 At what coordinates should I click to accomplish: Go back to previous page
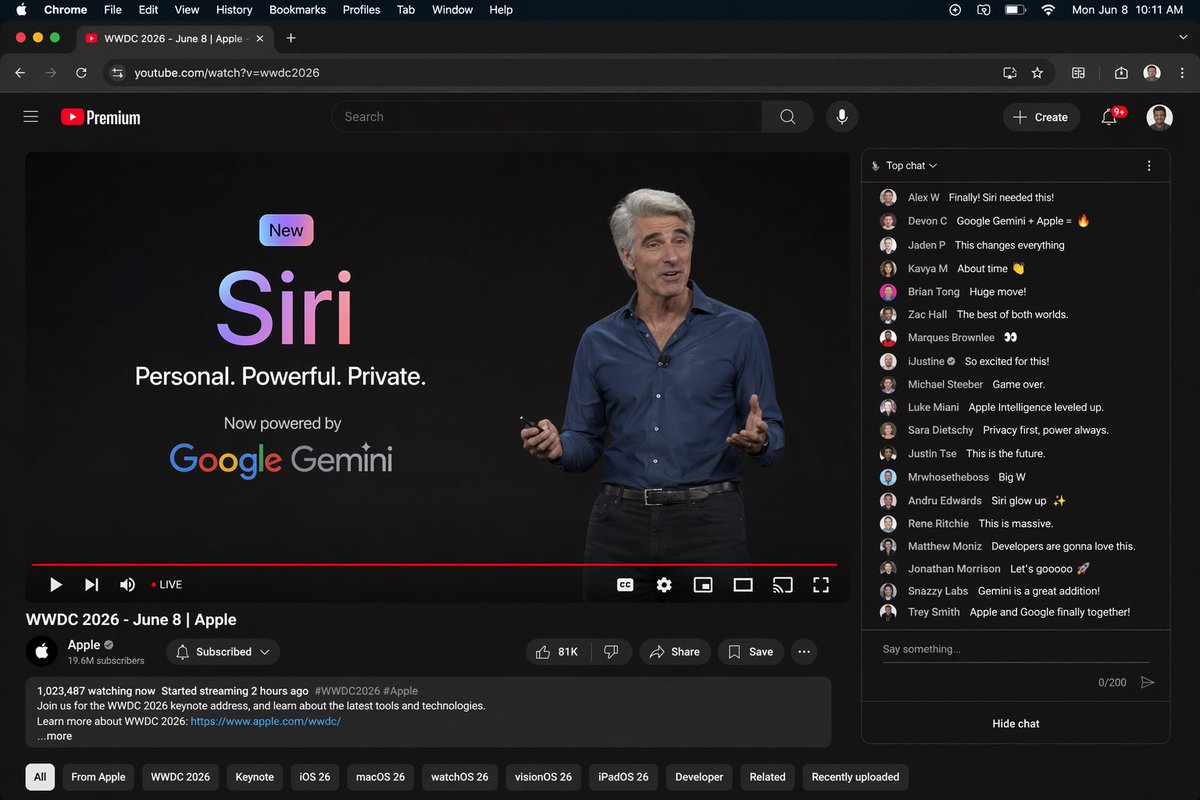pyautogui.click(x=20, y=73)
